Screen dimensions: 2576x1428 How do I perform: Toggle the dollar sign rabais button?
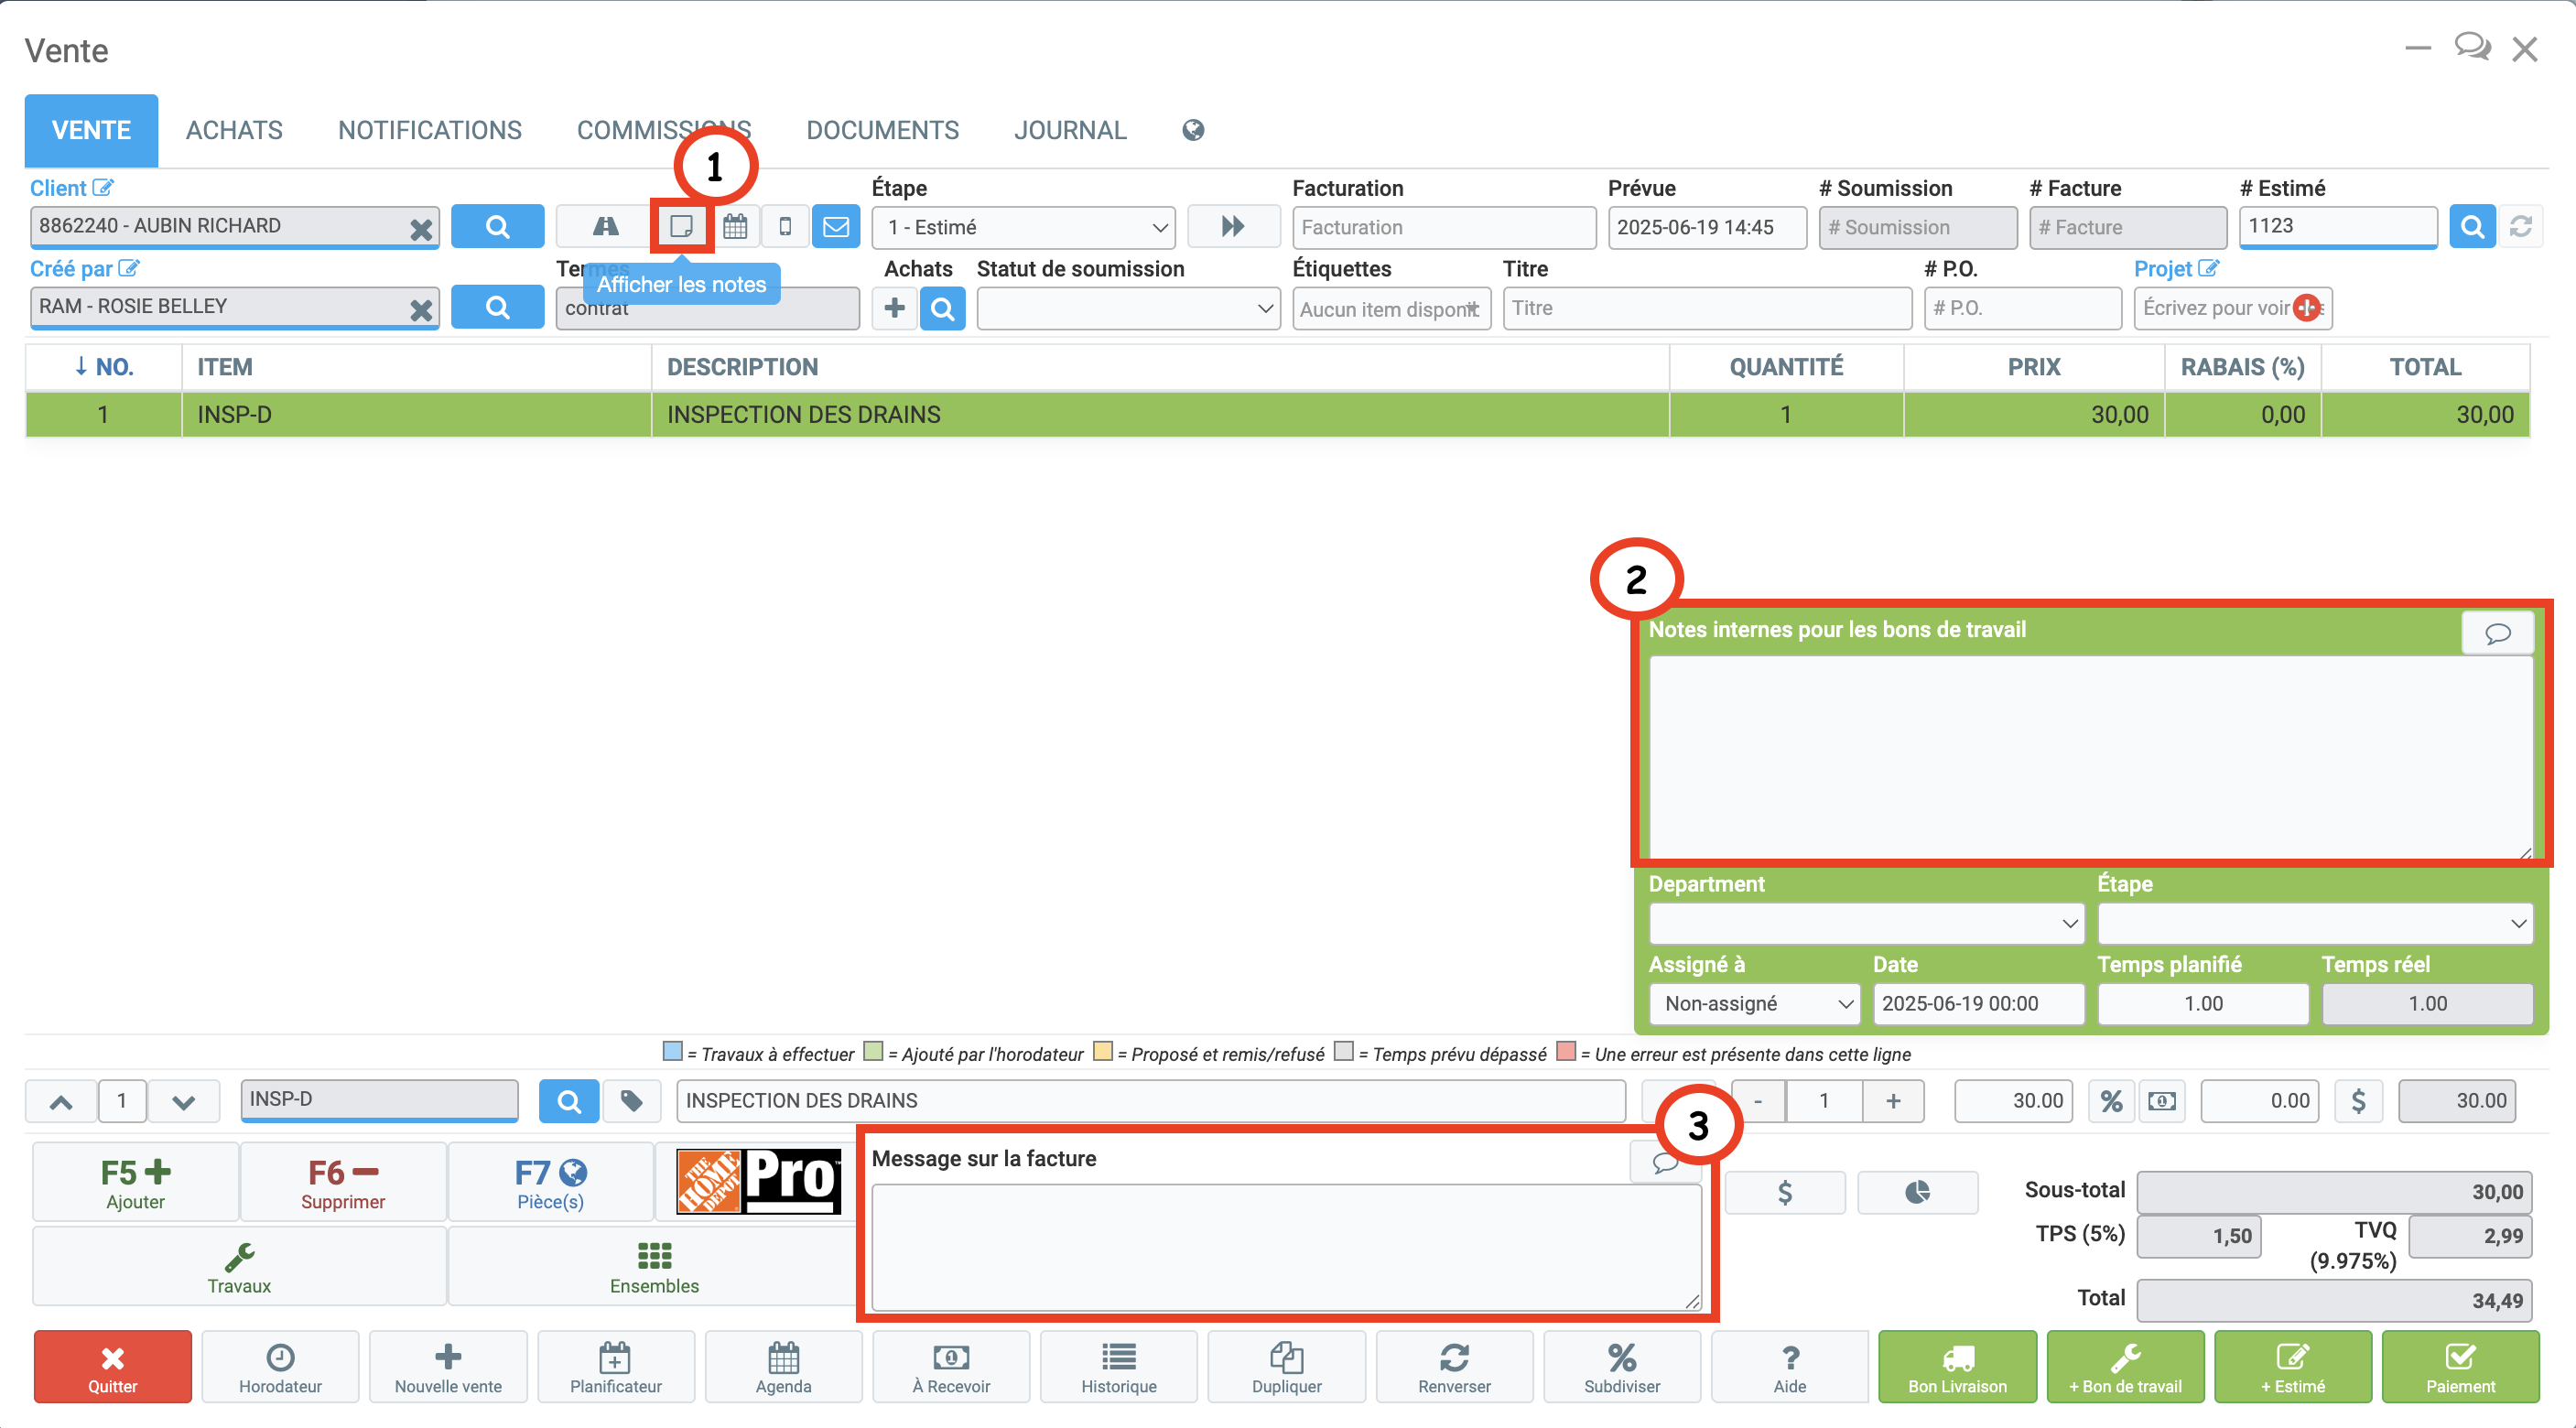(x=2358, y=1101)
